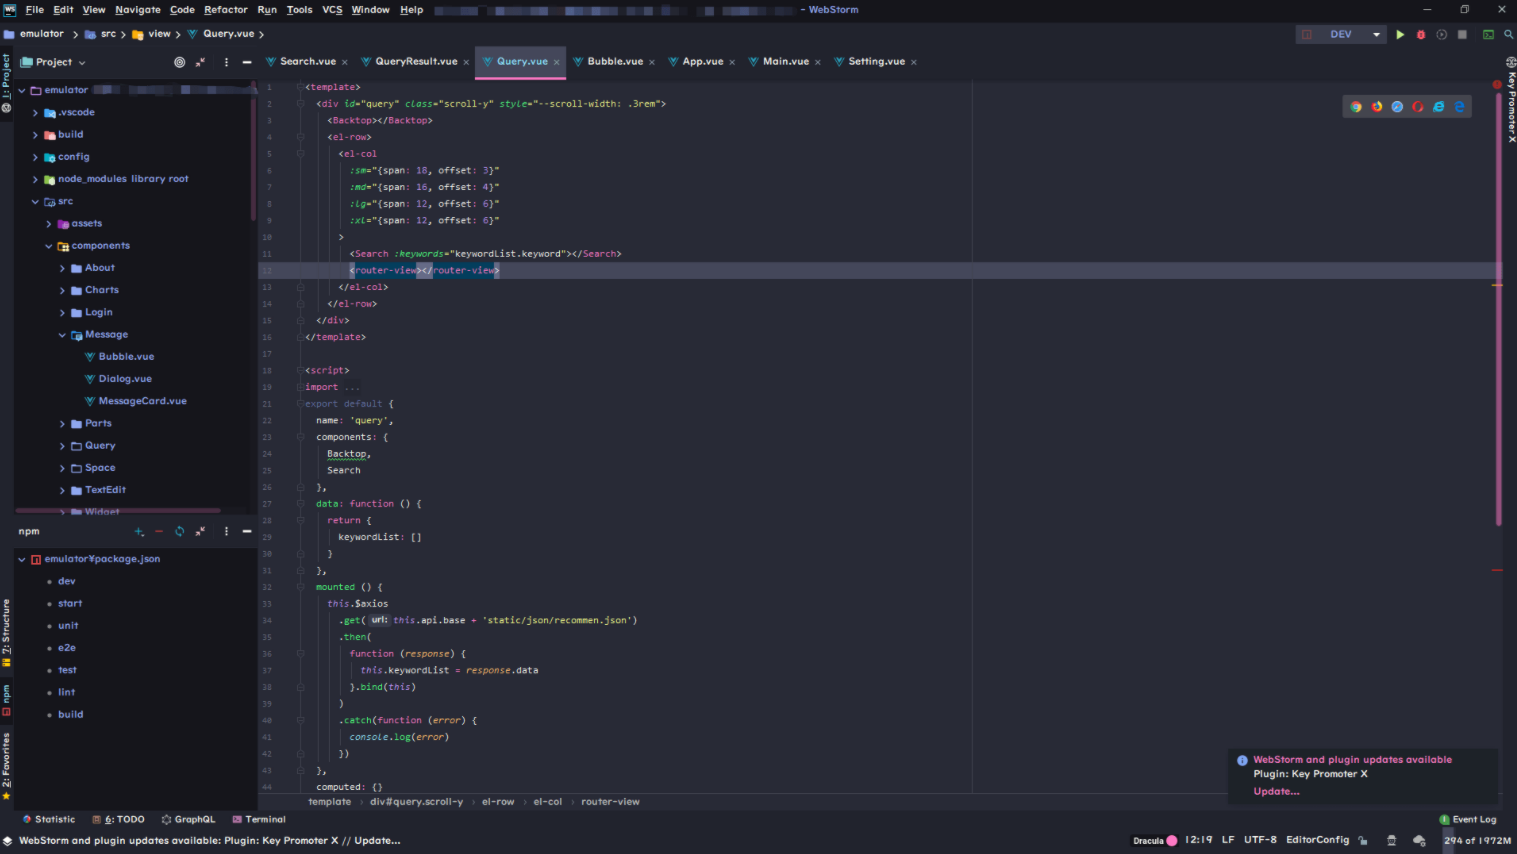Expand the .vscode folder

click(35, 113)
